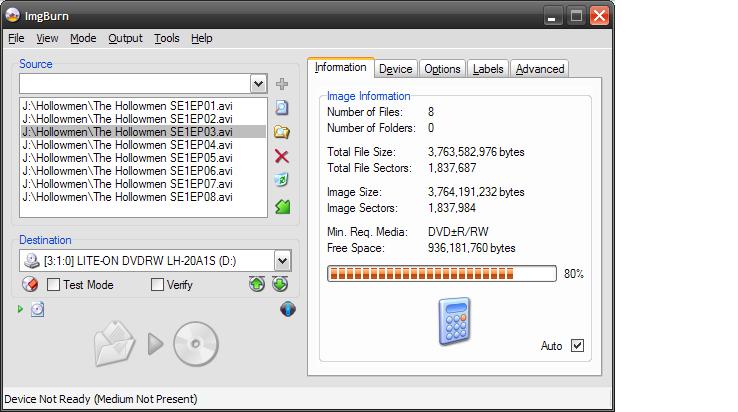This screenshot has width=738, height=412.
Task: Click the ImgBurn title bar application icon
Action: coord(13,15)
